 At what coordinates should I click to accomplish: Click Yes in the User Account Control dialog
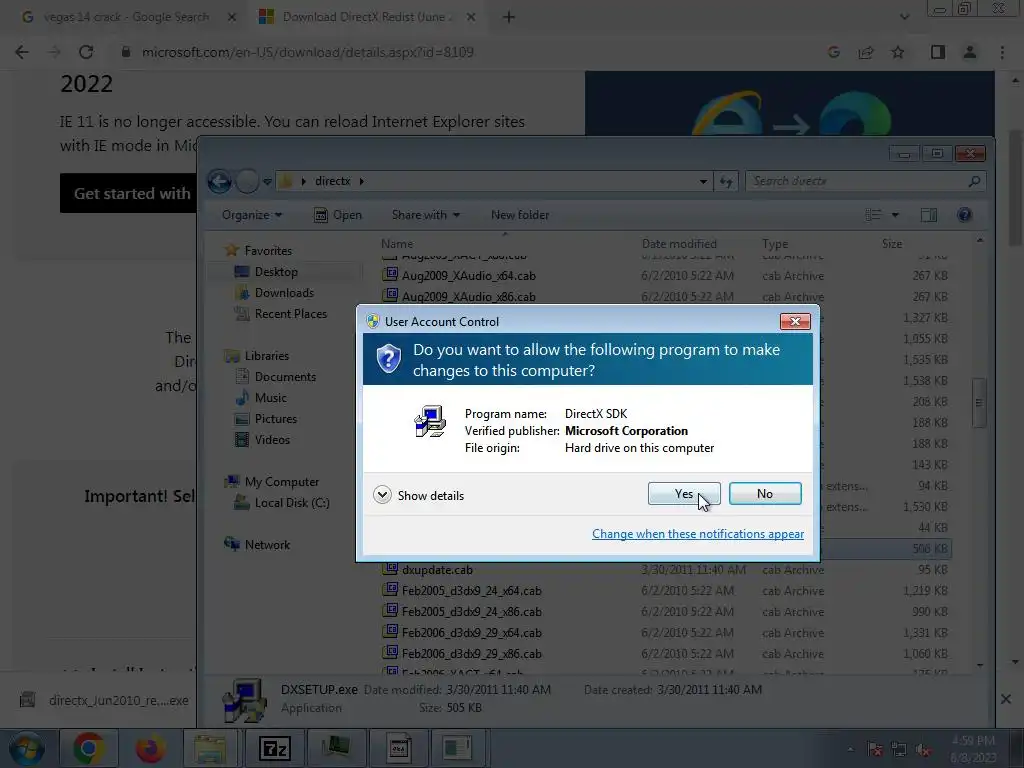684,494
